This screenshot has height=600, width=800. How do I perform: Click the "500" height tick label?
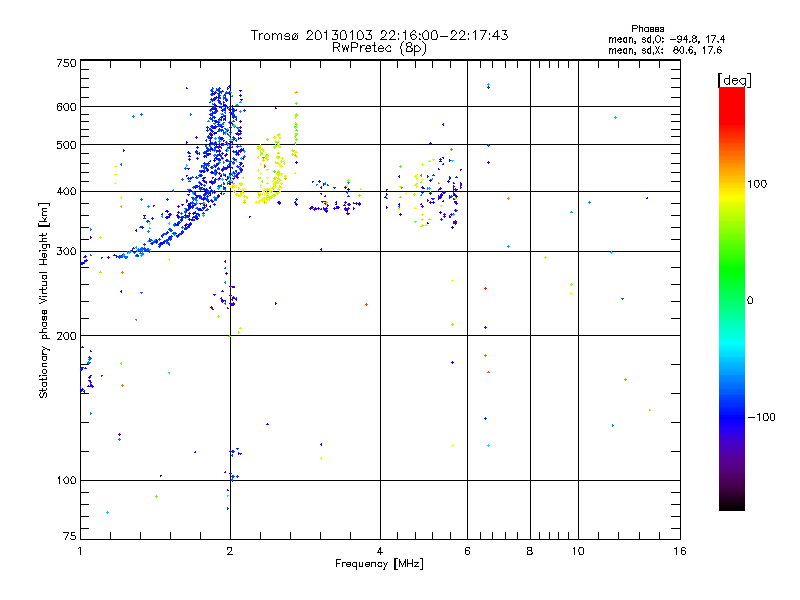pos(66,145)
